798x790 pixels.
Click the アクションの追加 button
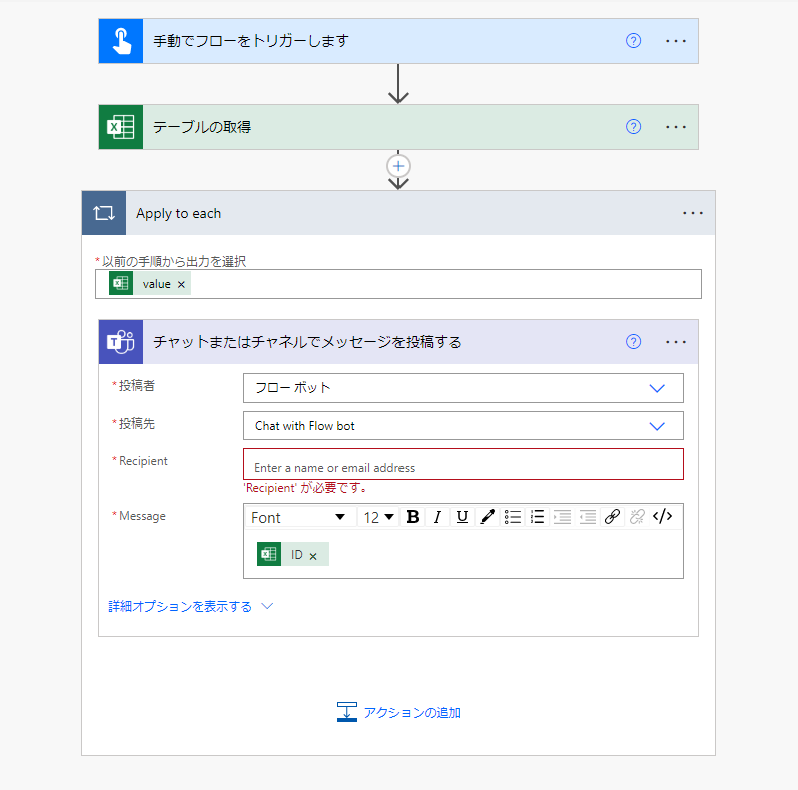pos(399,713)
